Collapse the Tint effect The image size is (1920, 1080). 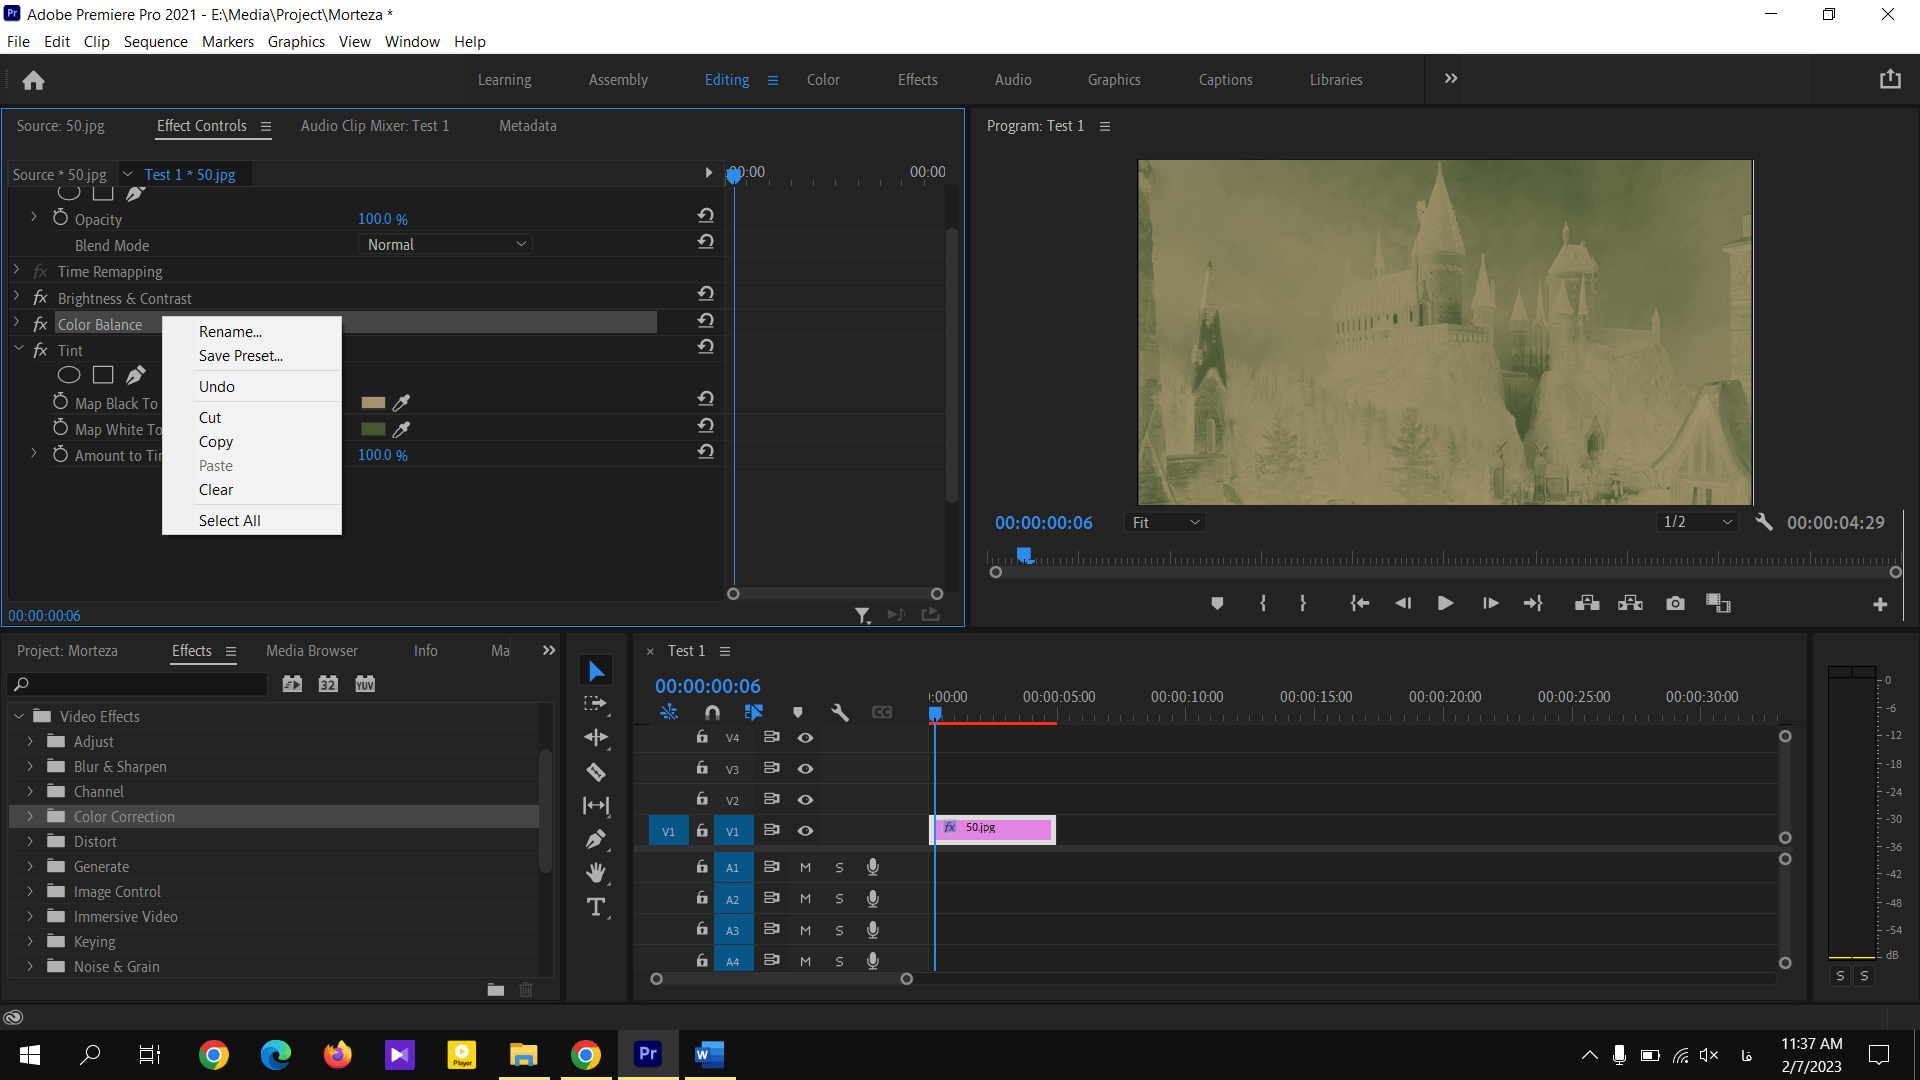click(x=18, y=349)
